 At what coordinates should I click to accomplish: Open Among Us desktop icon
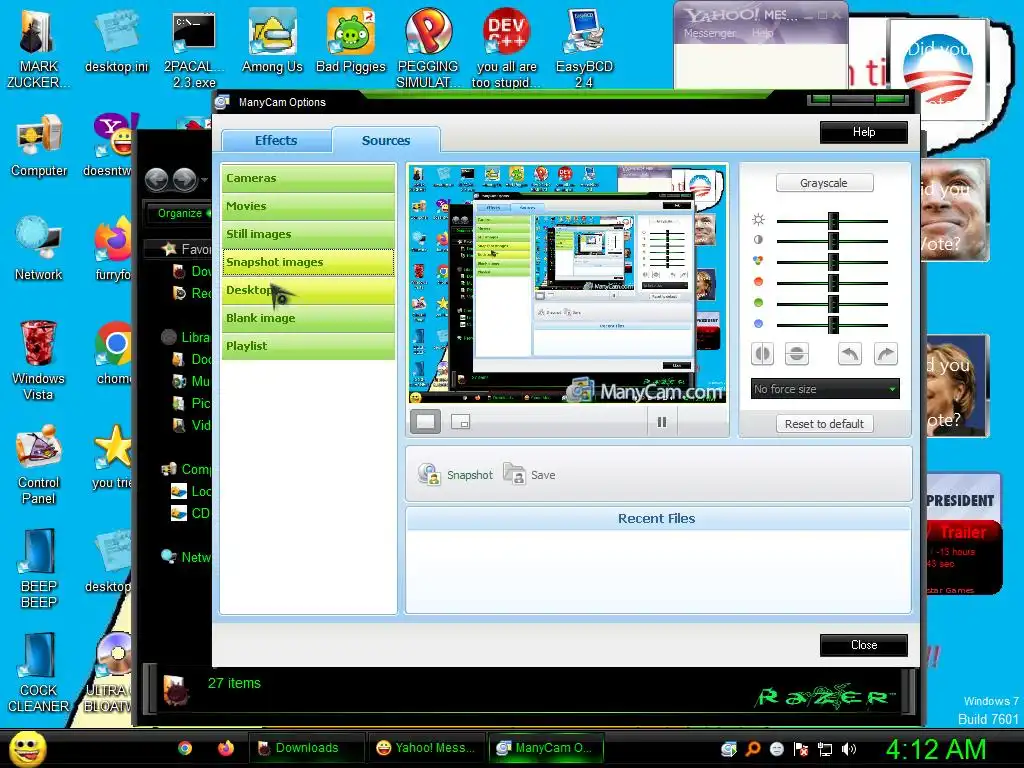click(272, 42)
